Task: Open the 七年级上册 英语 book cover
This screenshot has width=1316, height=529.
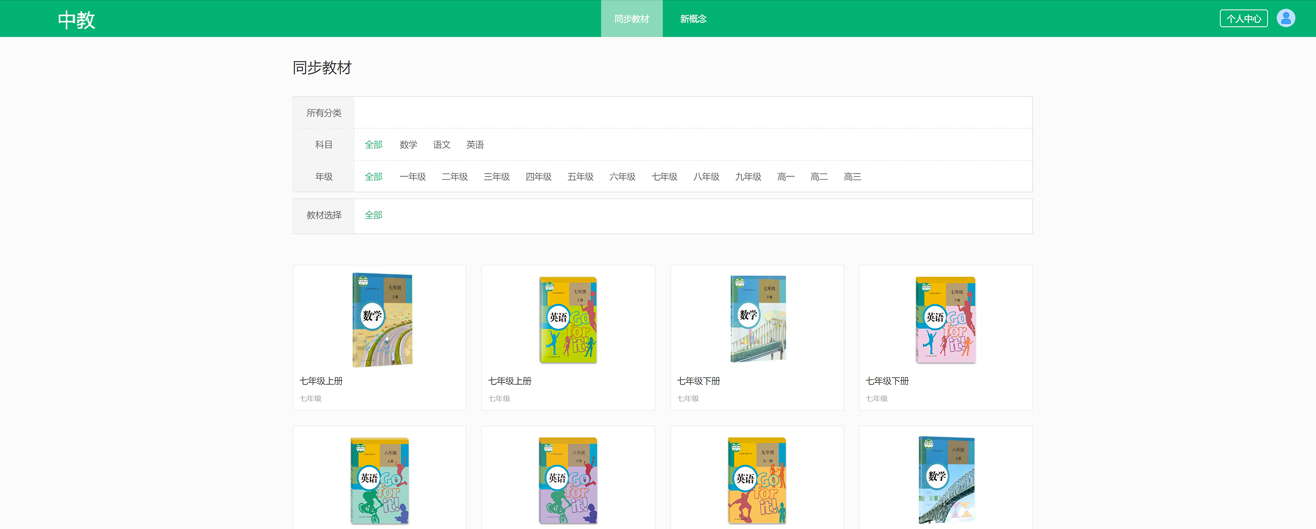Action: click(x=568, y=320)
